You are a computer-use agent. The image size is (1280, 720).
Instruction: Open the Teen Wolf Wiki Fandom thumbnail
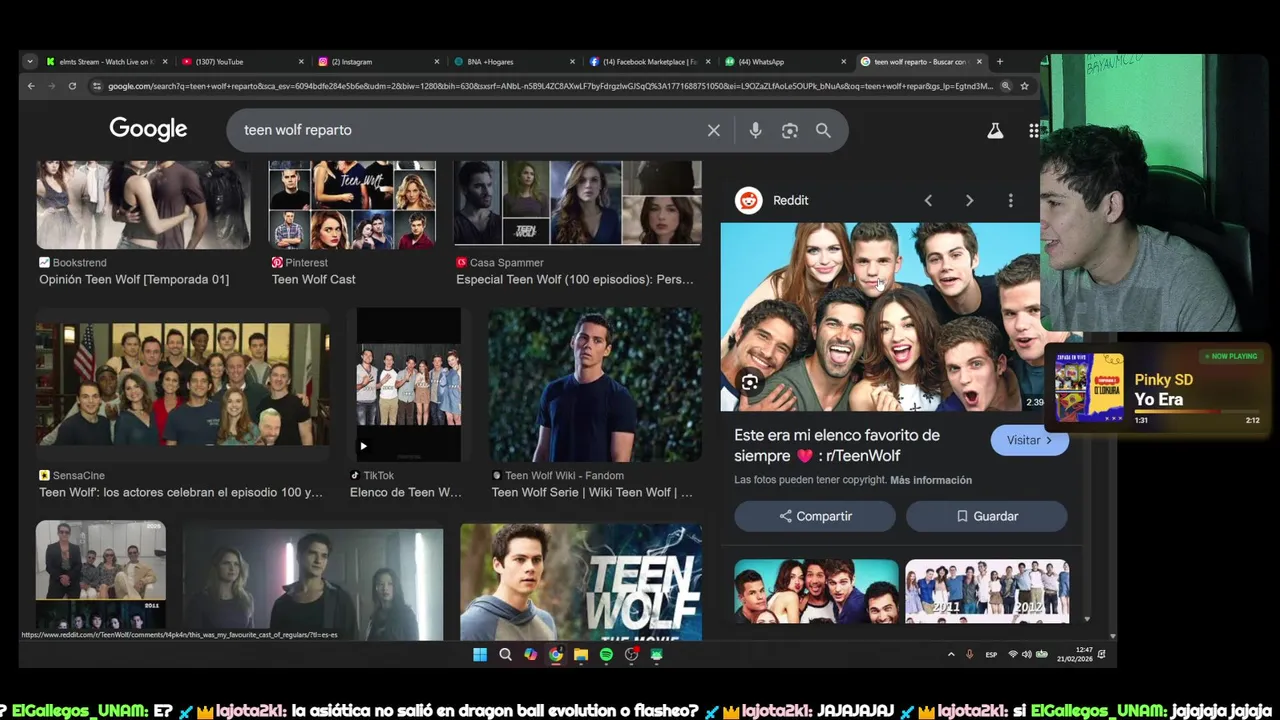pos(595,384)
